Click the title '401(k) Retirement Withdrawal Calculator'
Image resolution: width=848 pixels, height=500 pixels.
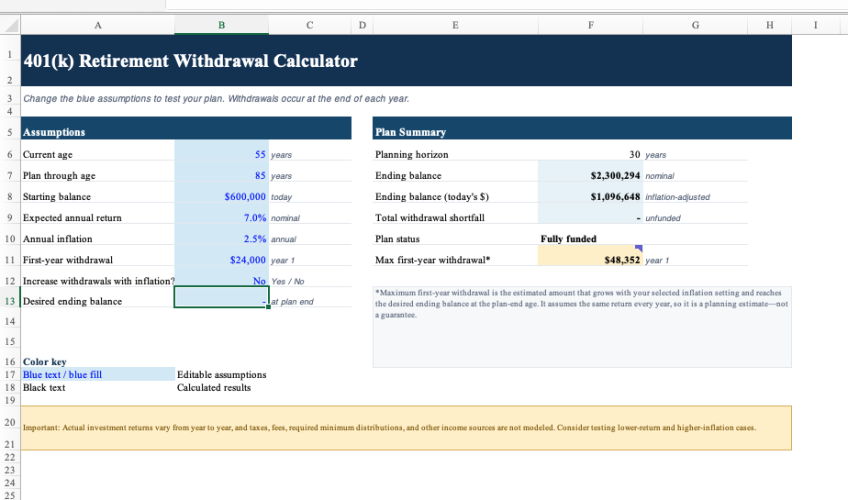click(x=190, y=61)
